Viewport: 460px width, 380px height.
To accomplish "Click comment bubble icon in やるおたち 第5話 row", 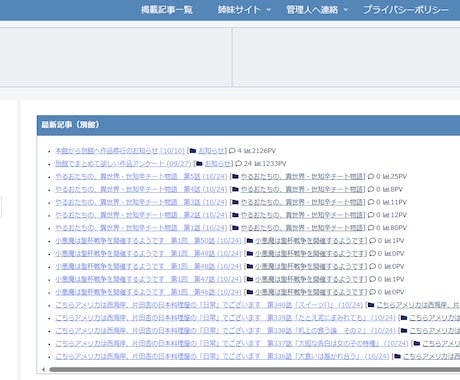I will (x=371, y=176).
